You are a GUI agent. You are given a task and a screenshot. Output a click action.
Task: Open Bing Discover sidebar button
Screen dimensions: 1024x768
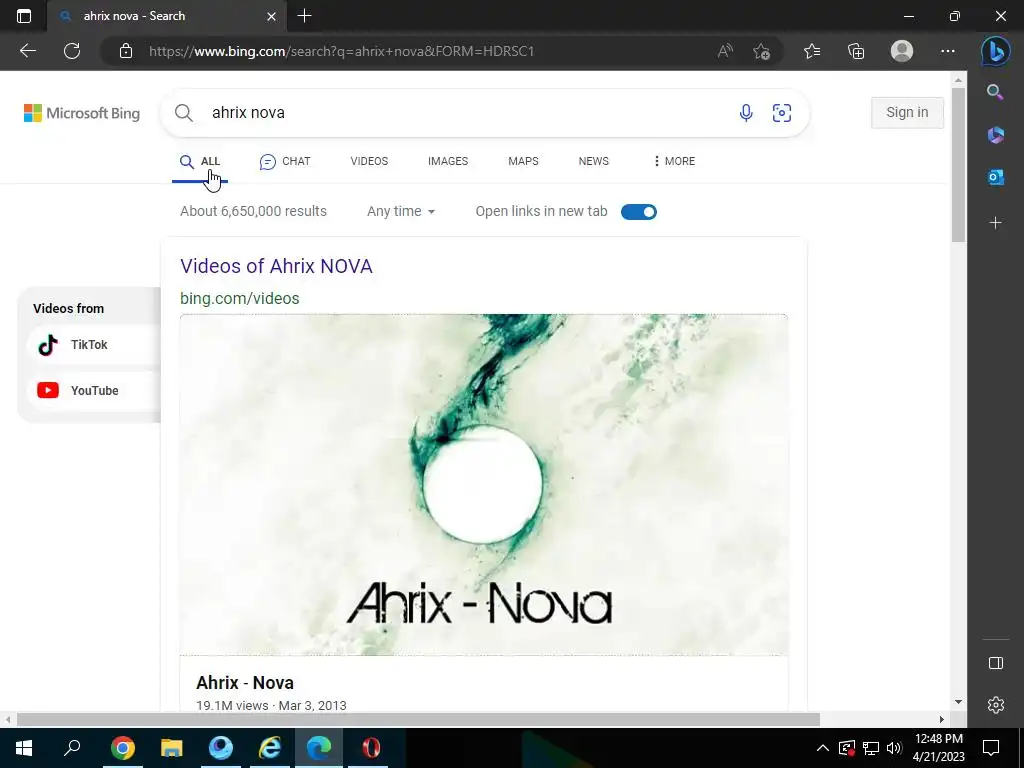(x=995, y=51)
